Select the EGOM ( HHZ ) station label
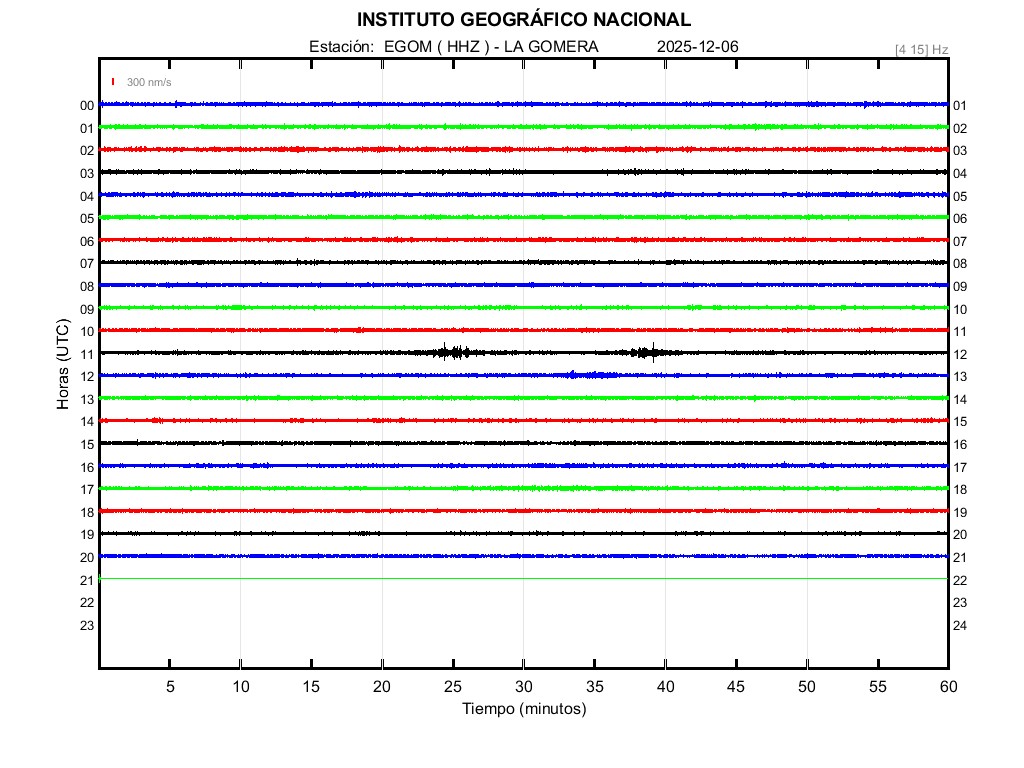The height and width of the screenshot is (768, 1024). point(436,47)
